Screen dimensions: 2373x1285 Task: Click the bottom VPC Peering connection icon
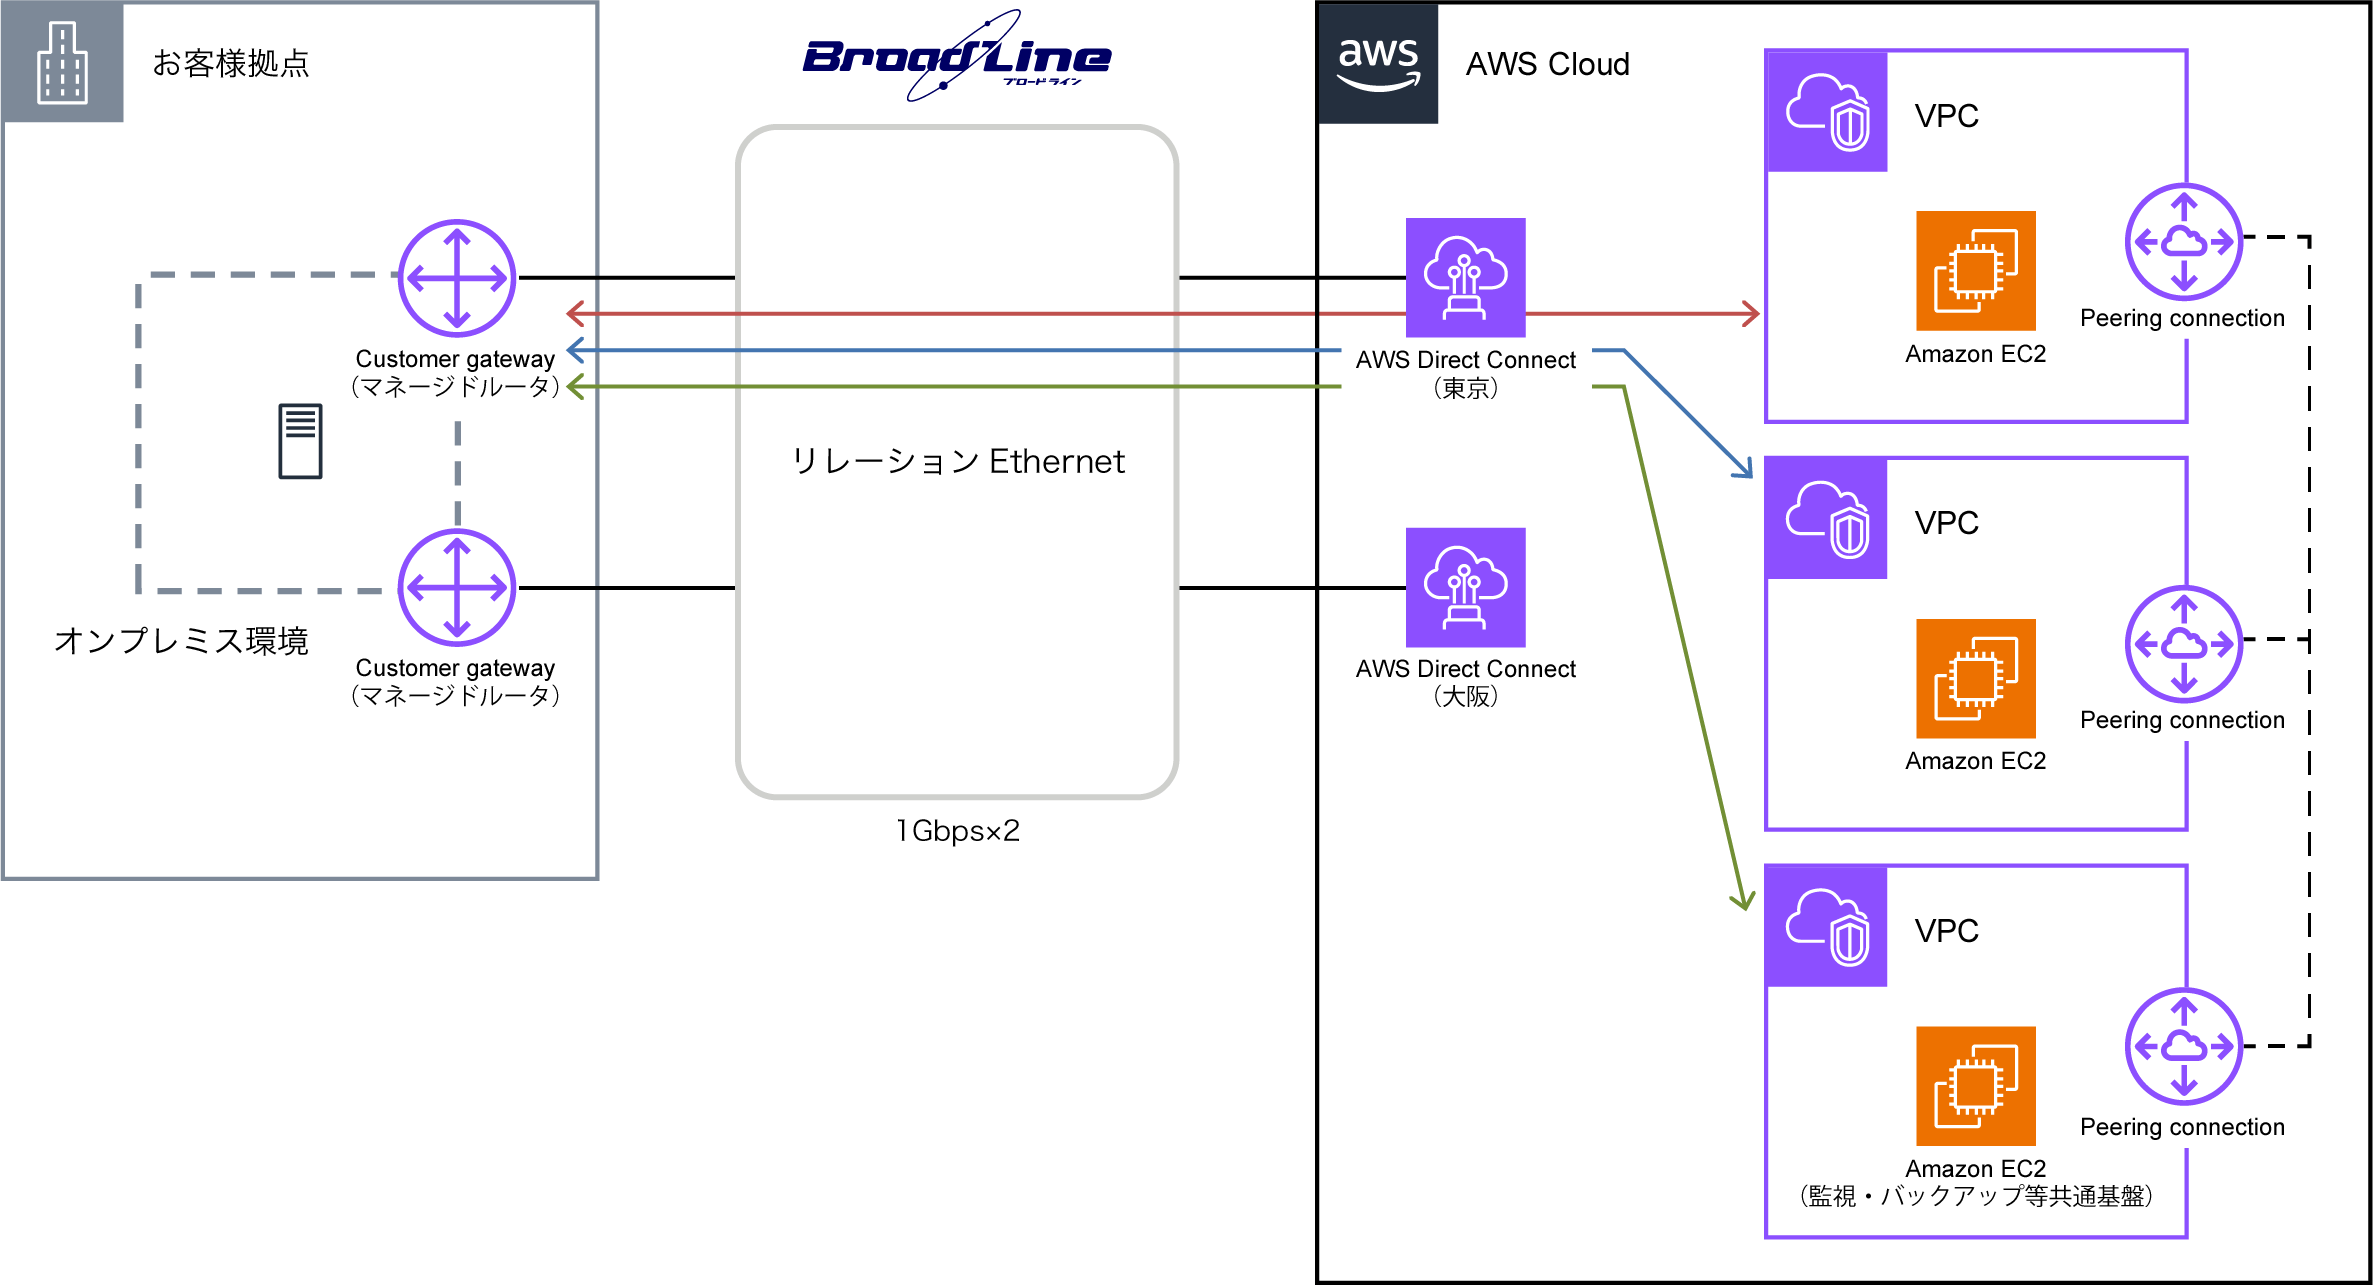click(x=2184, y=1047)
